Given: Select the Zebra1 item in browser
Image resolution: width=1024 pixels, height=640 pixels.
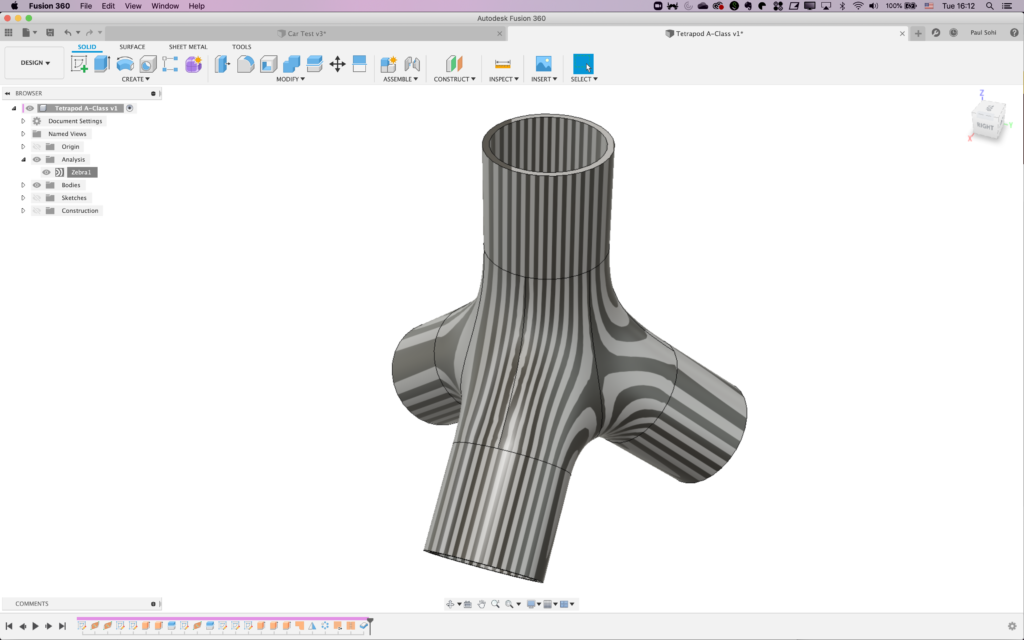Looking at the screenshot, I should click(82, 172).
